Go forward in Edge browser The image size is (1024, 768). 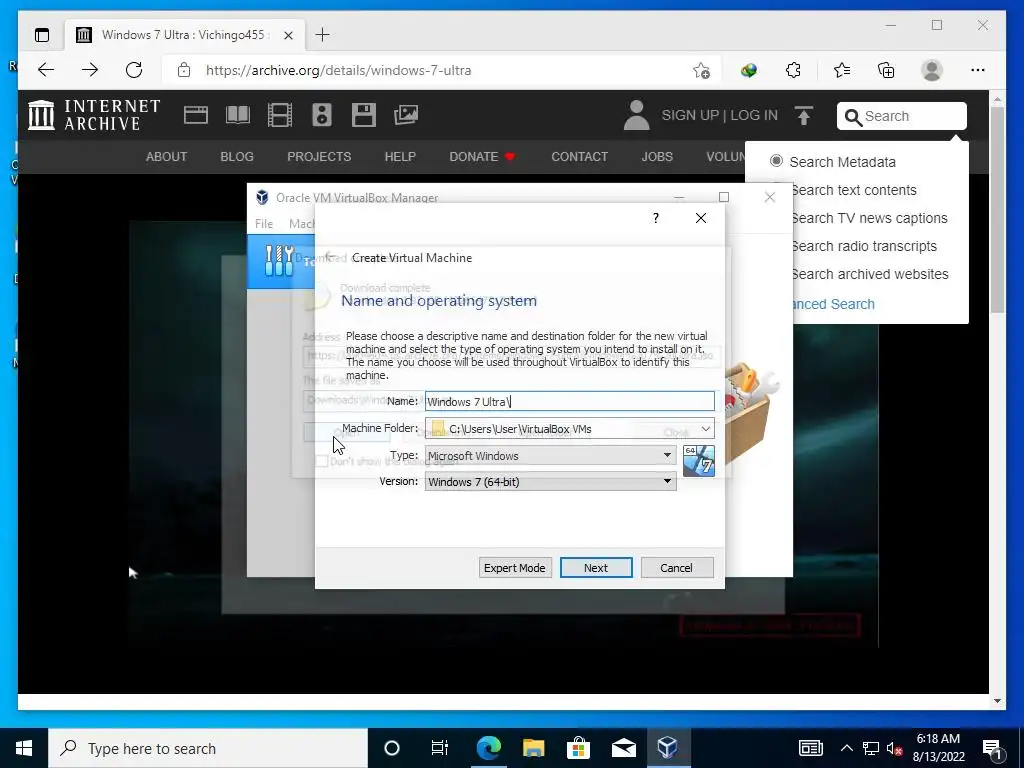(x=90, y=70)
